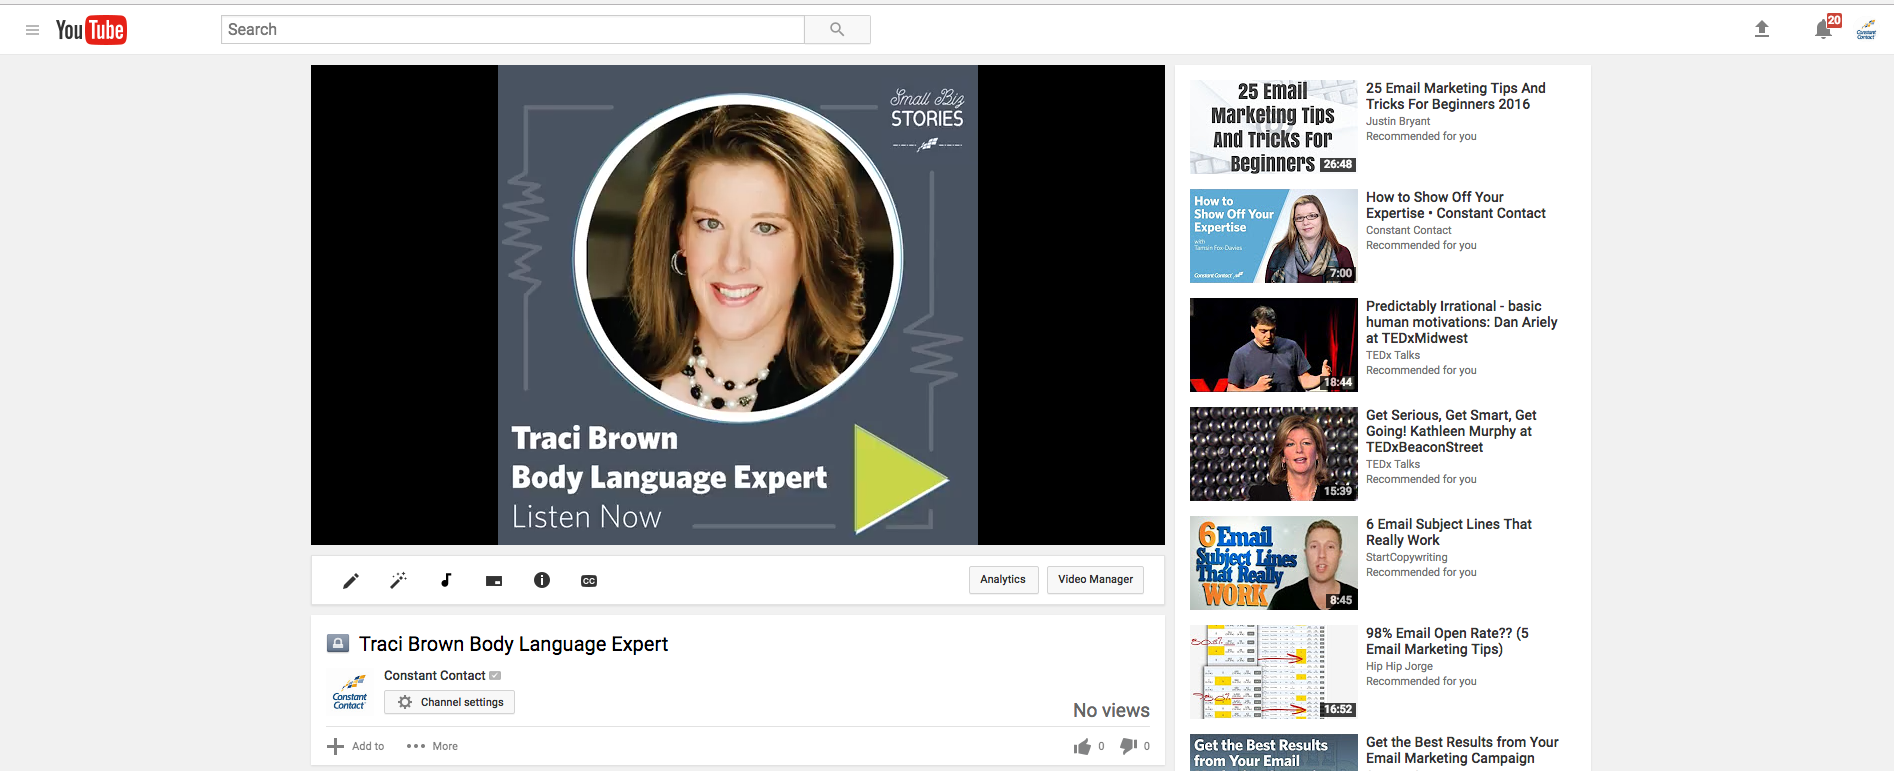Click TEDx Talks under Predictably Irrational
The height and width of the screenshot is (771, 1894).
[1393, 355]
